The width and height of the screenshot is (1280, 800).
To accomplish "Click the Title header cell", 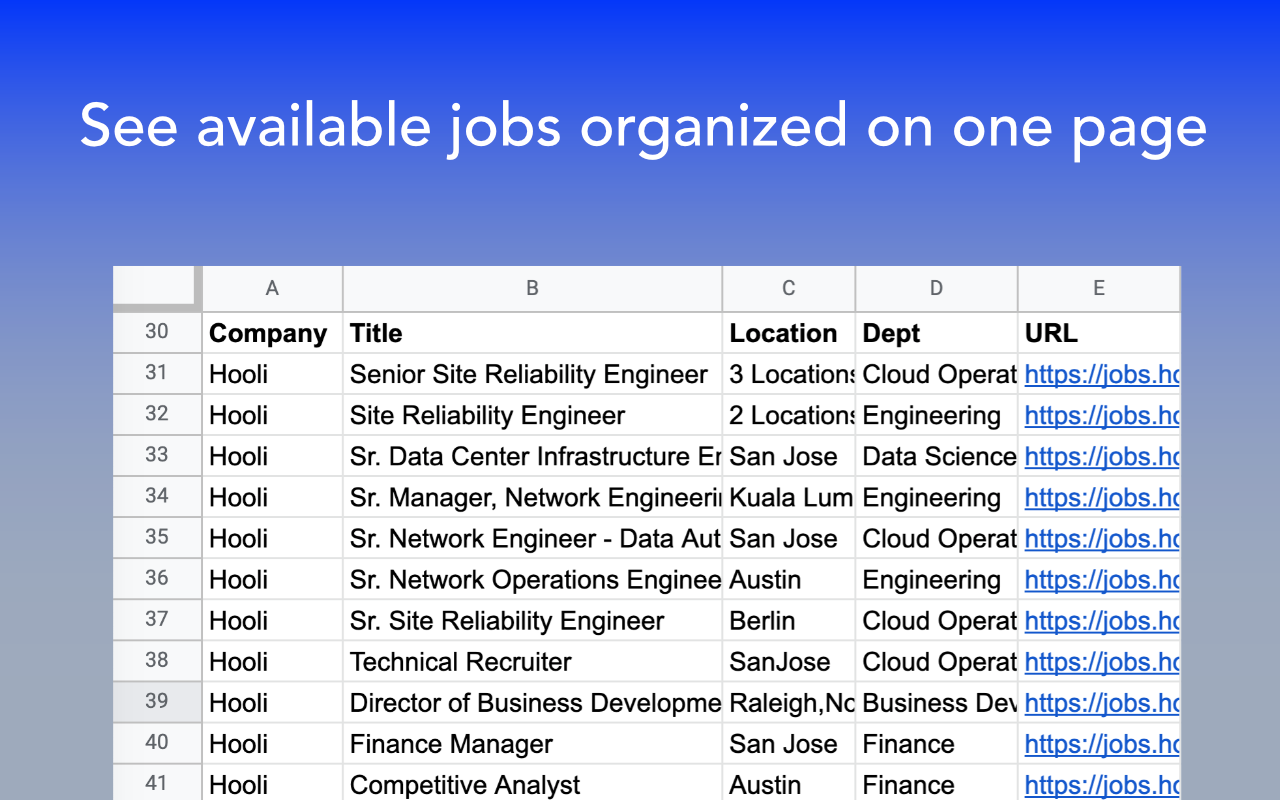I will (x=532, y=333).
